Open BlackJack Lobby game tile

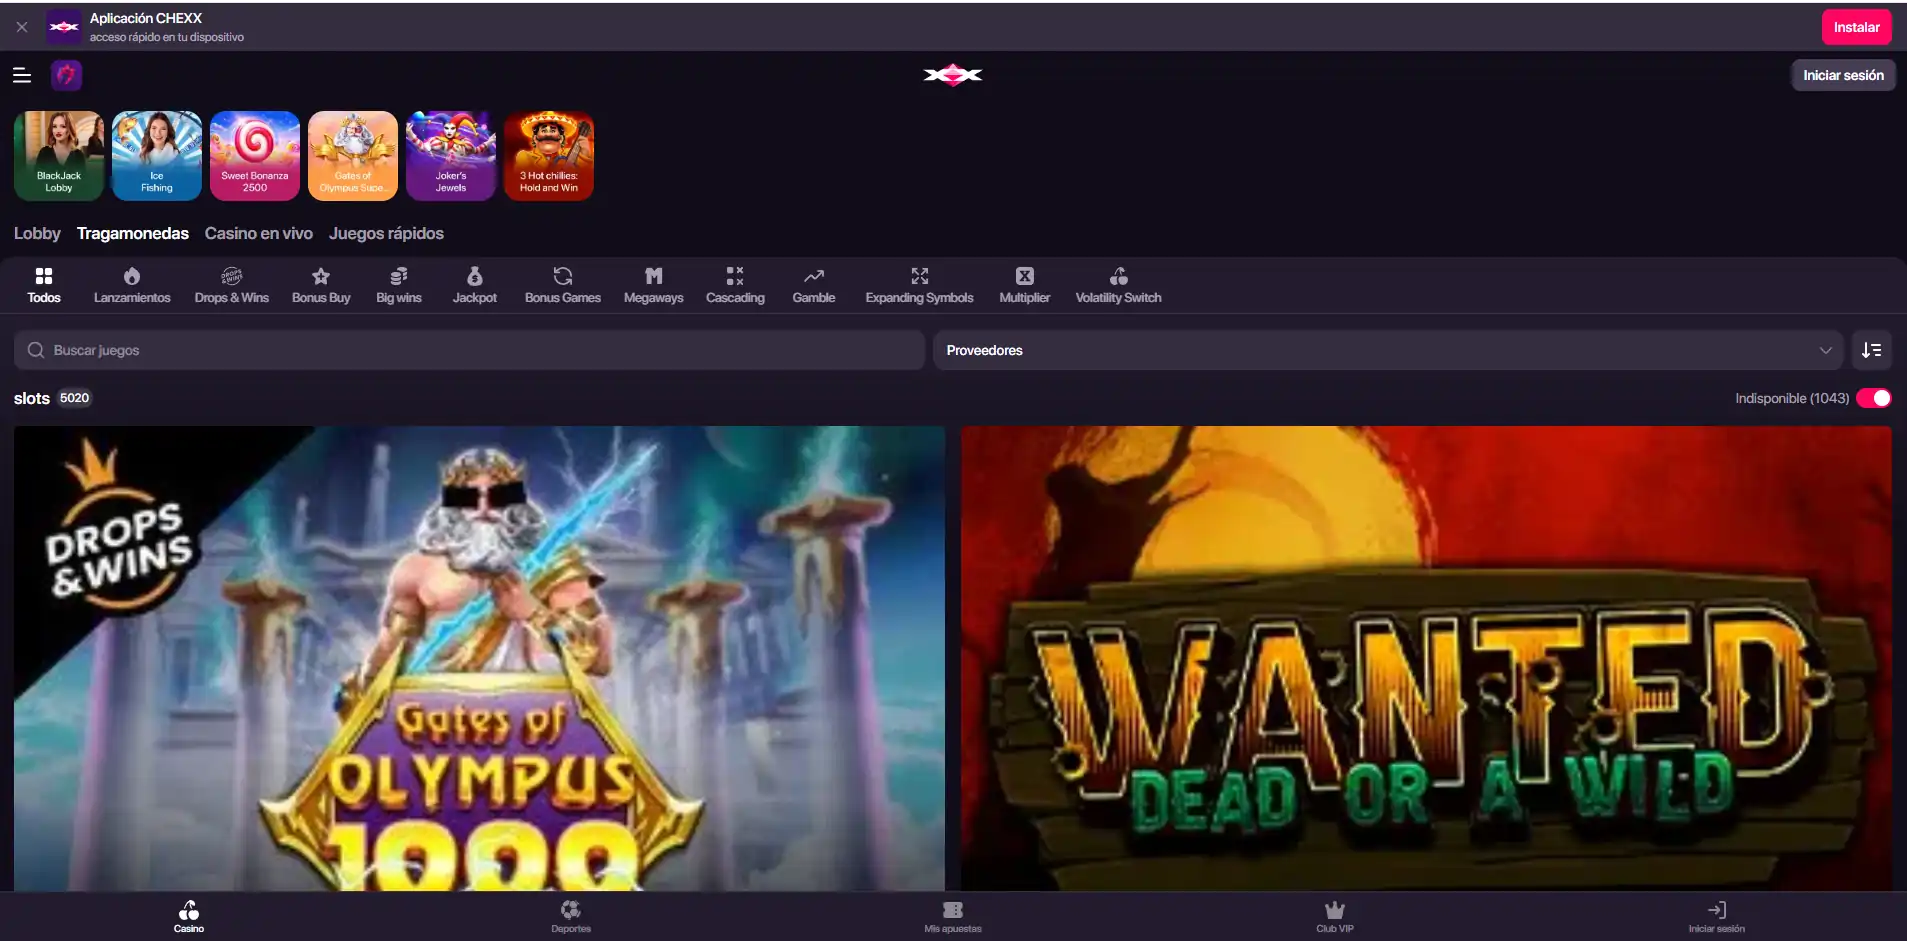[x=59, y=156]
